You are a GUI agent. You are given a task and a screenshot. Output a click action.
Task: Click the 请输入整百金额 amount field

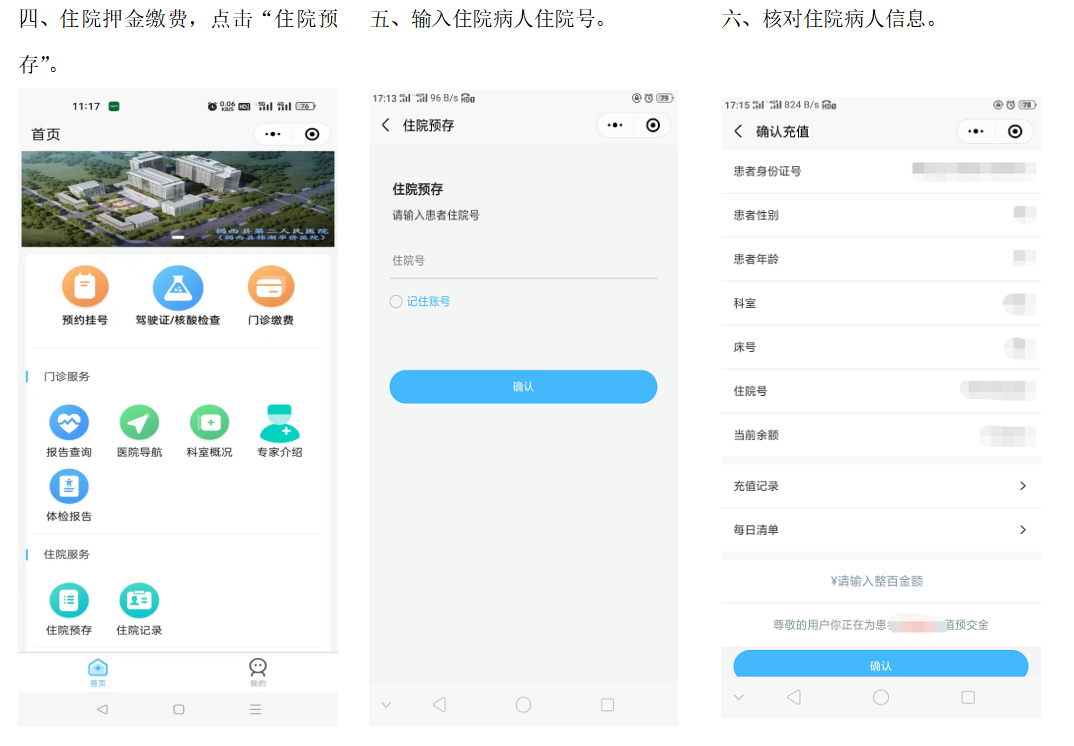click(x=880, y=581)
